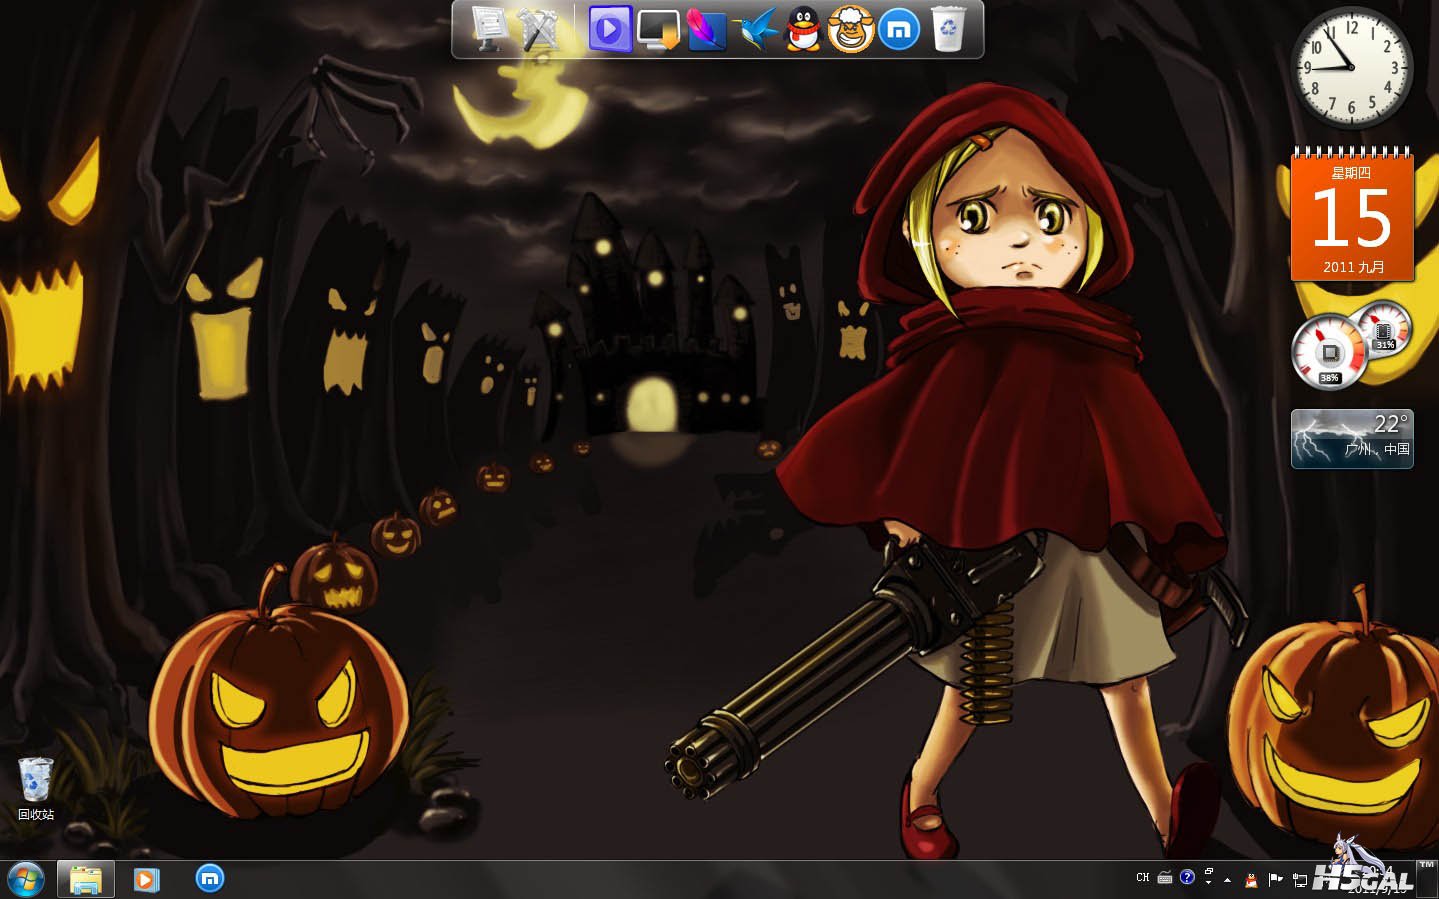Screen dimensions: 1439x899
Task: Click the Show desktop button at taskbar end
Action: point(1428,879)
